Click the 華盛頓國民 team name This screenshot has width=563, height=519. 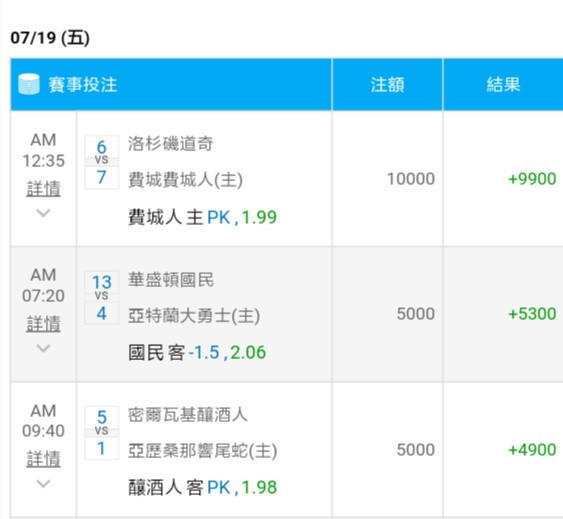171,279
